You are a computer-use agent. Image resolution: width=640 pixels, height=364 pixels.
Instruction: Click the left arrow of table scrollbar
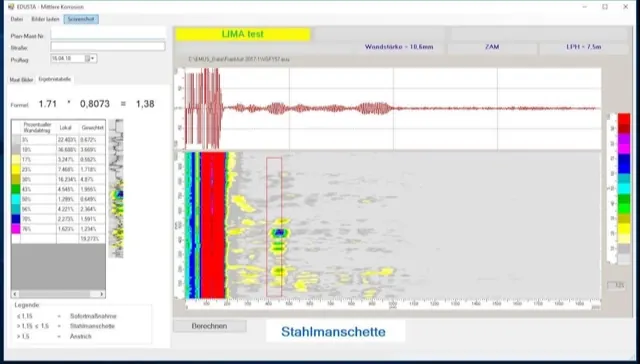(x=15, y=294)
